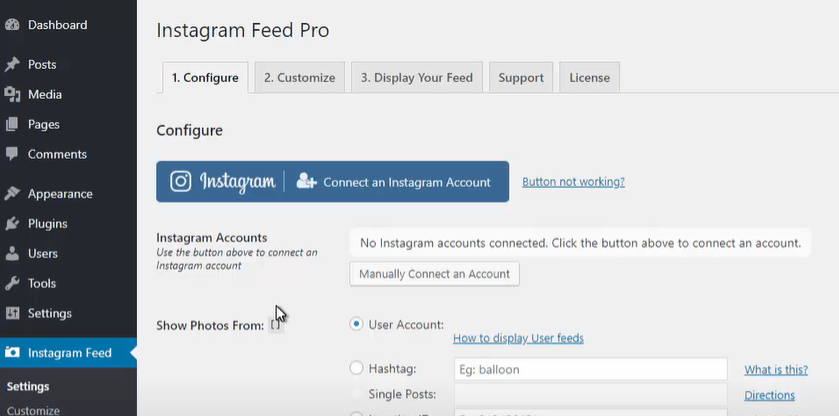839x416 pixels.
Task: Focus the Hashtag input field
Action: (x=591, y=369)
